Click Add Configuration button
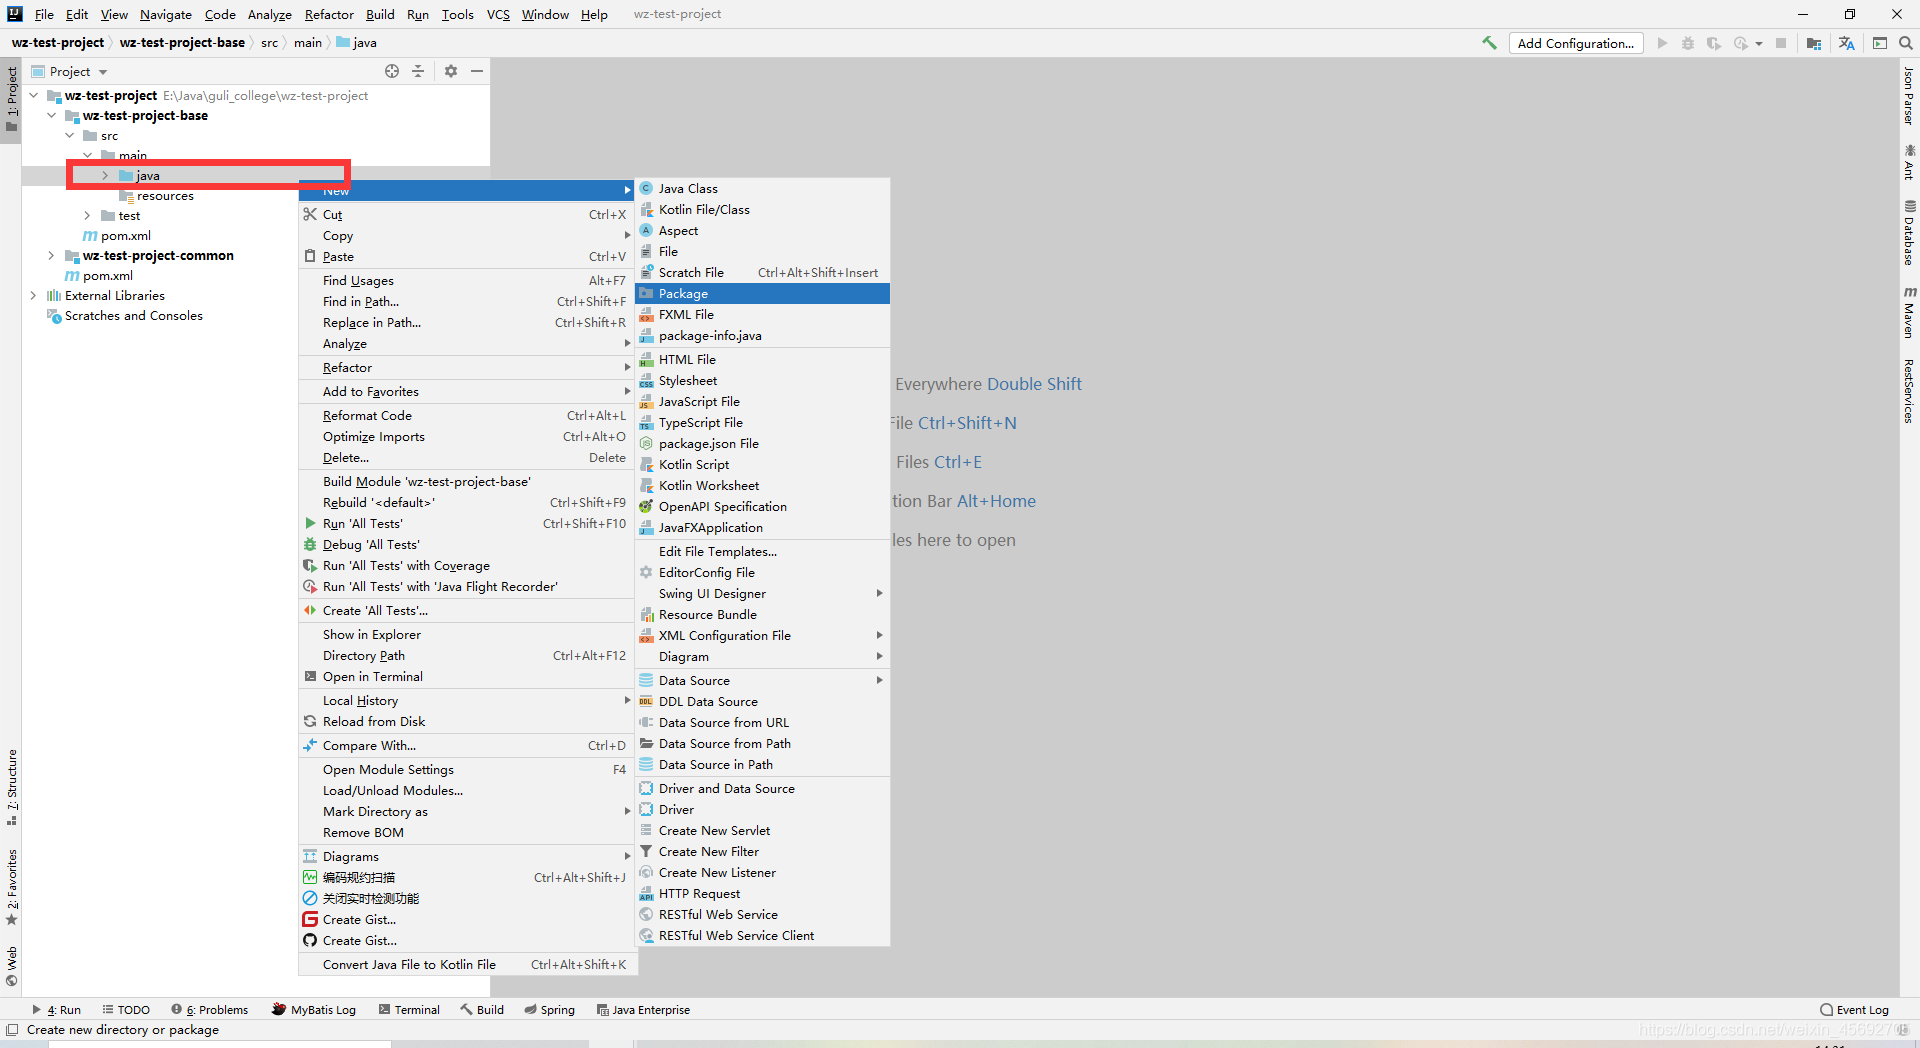The height and width of the screenshot is (1048, 1920). click(x=1575, y=43)
